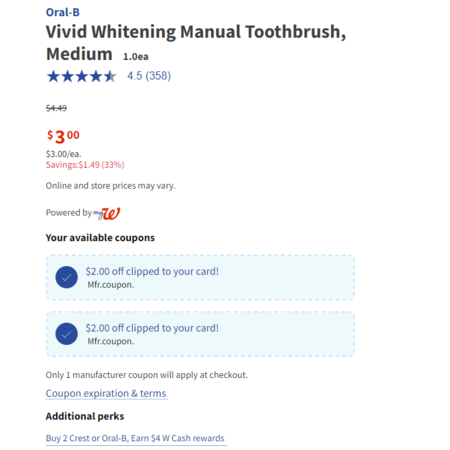The image size is (450, 450).
Task: Select the second $2.00 off coupon text
Action: [152, 328]
